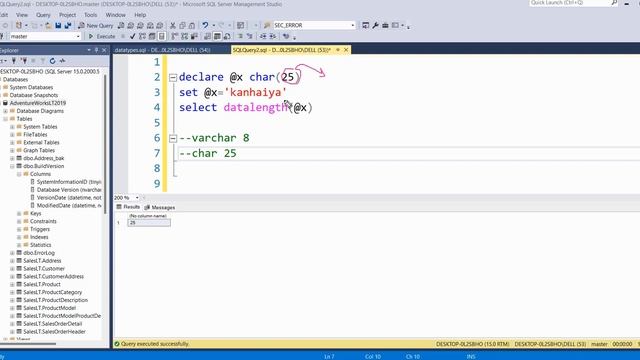Click Uncomment selected lines icon
Image resolution: width=640 pixels, height=360 pixels.
250,36
